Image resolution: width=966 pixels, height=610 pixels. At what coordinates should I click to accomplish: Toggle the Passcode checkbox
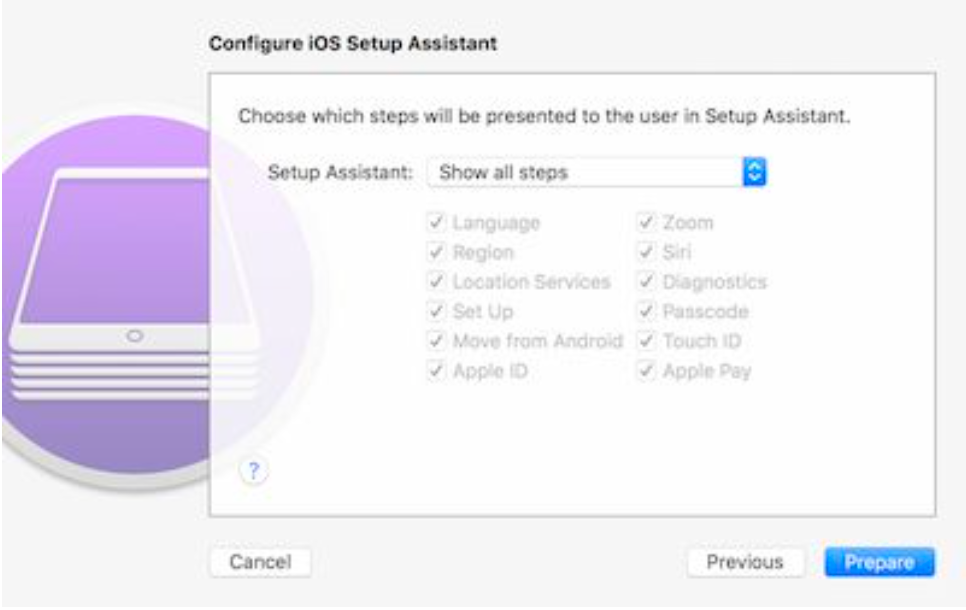pyautogui.click(x=646, y=312)
